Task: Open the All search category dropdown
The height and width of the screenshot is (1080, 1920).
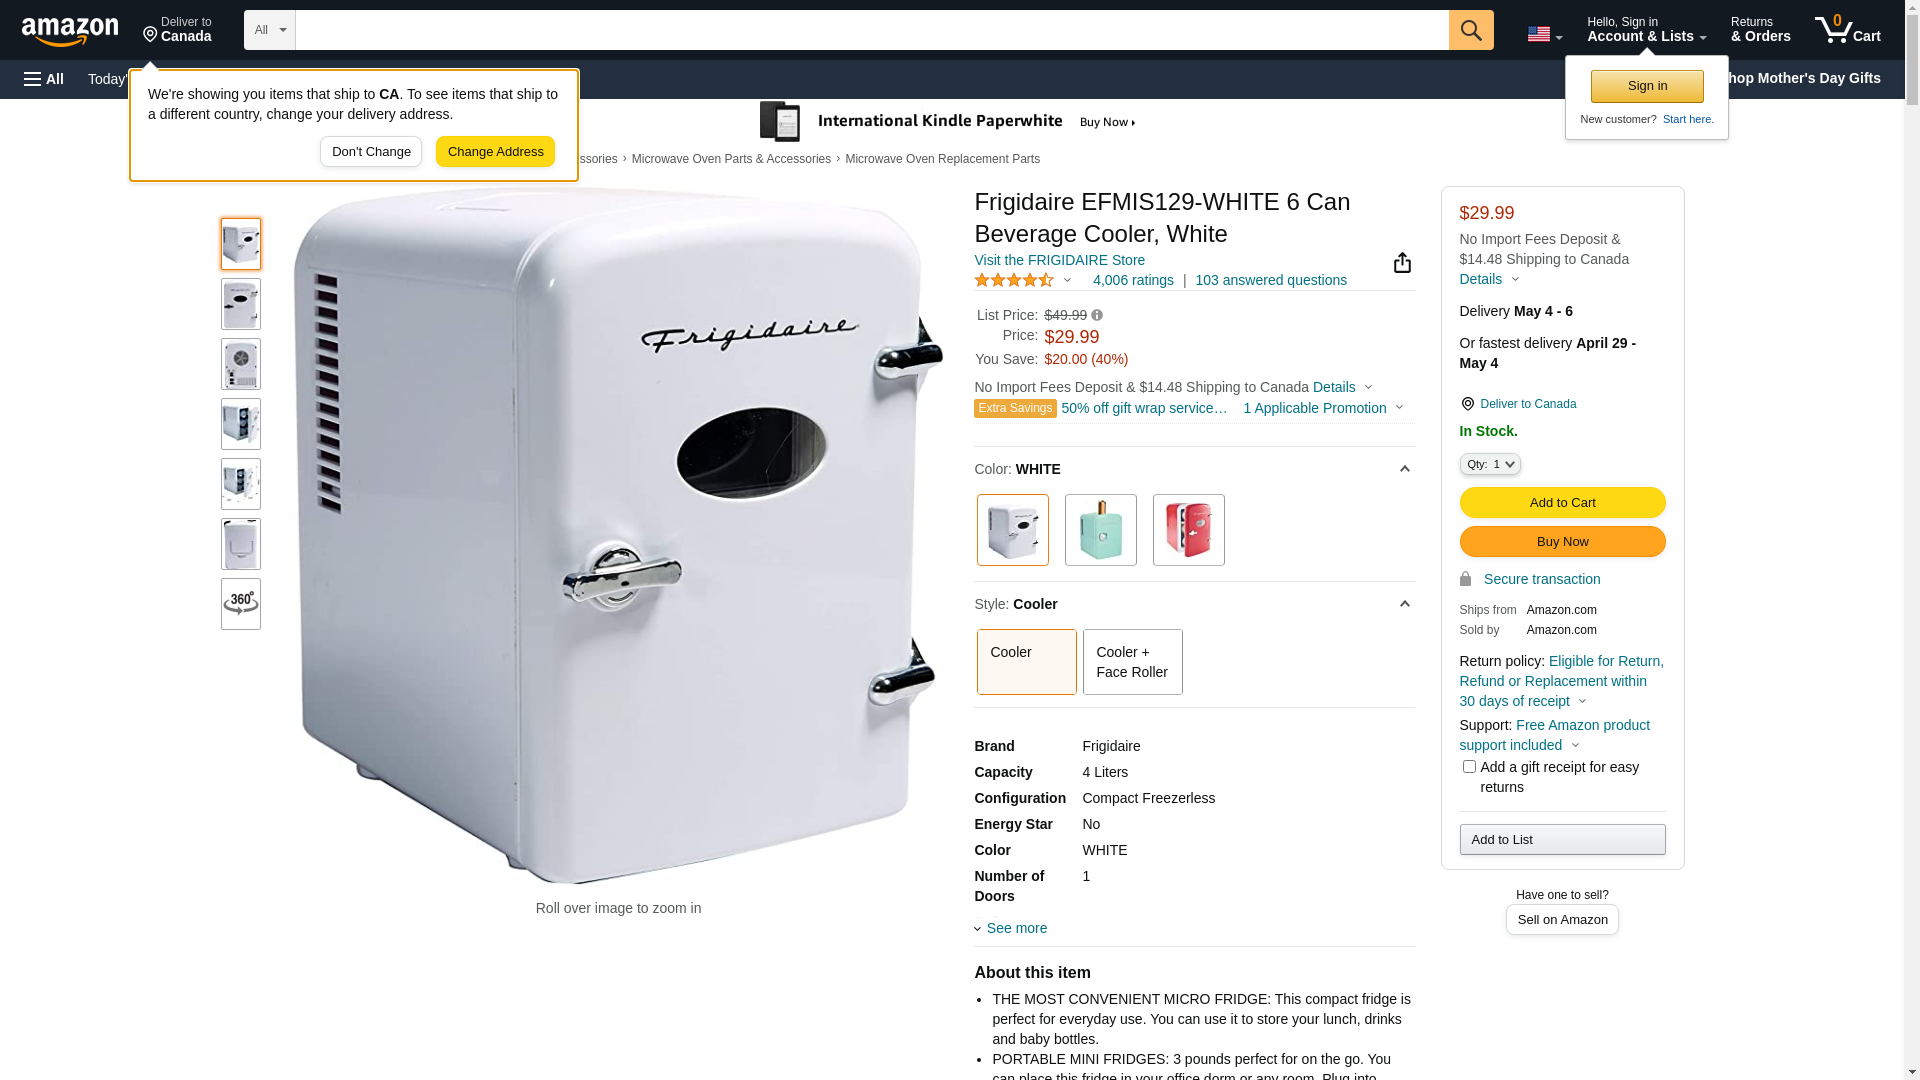Action: 270,30
